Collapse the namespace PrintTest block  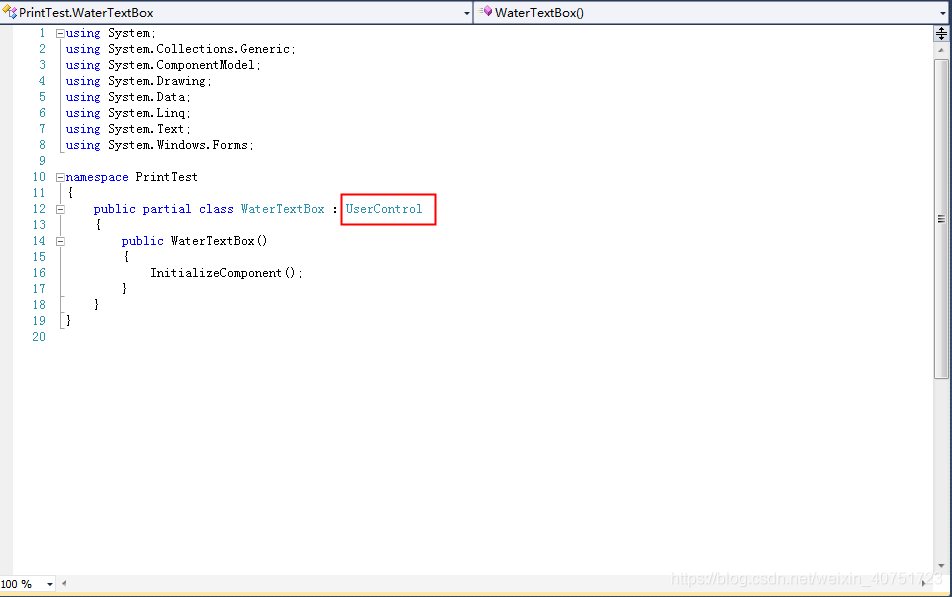(60, 177)
